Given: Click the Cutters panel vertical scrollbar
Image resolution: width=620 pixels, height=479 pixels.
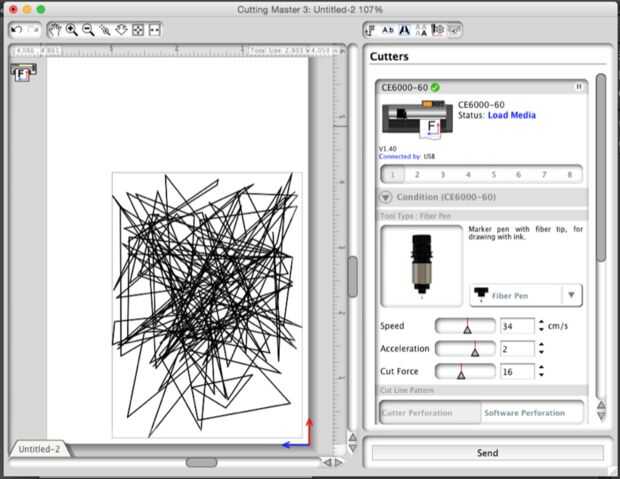Looking at the screenshot, I should coord(601,168).
